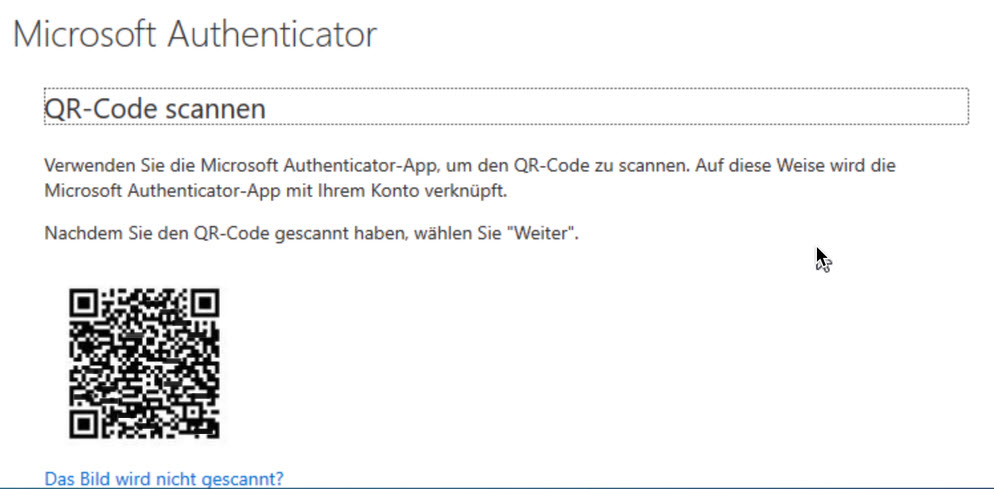The height and width of the screenshot is (489, 994).
Task: Click the QR code's bottom-left finder square
Action: tap(82, 424)
